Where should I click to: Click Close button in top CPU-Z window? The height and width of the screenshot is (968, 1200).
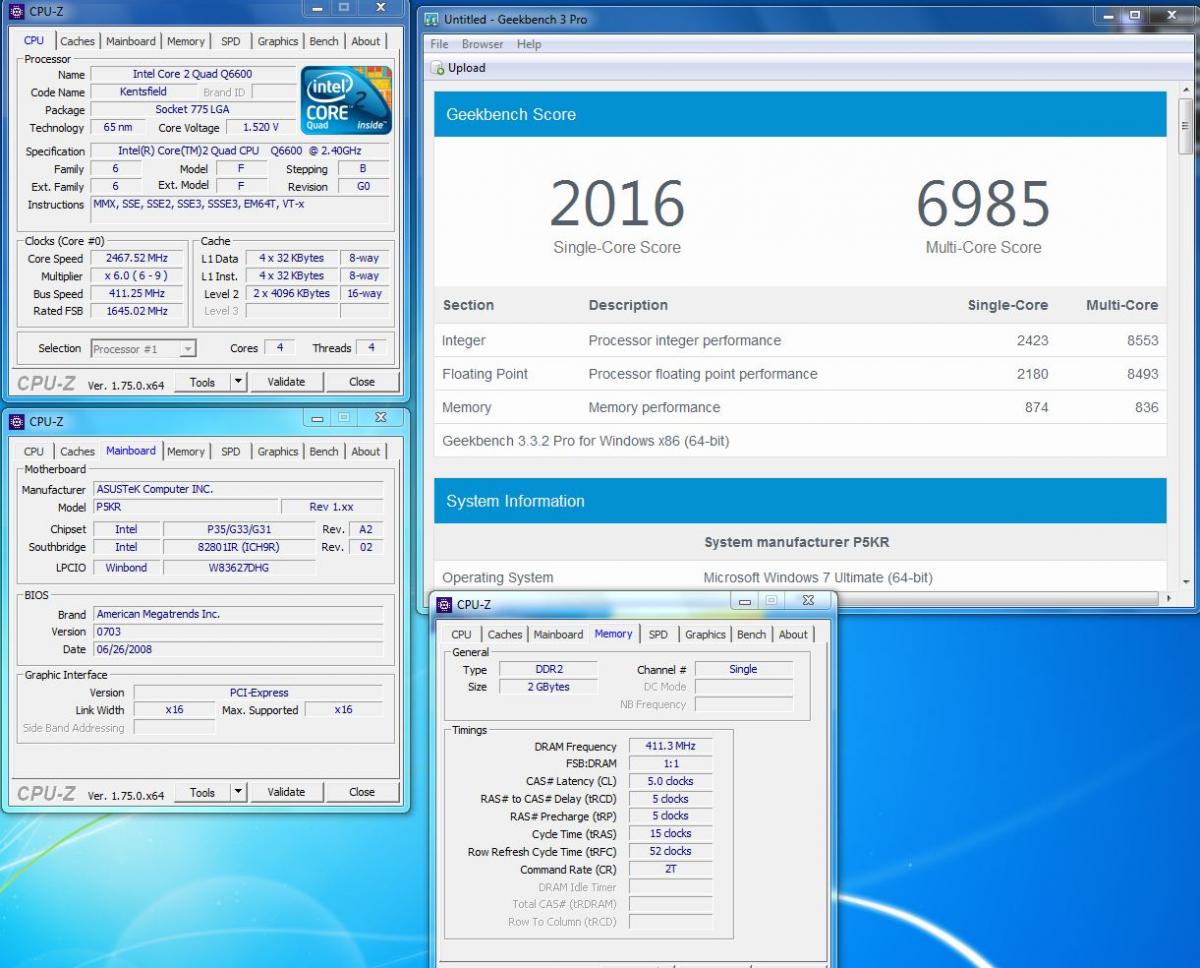coord(362,381)
